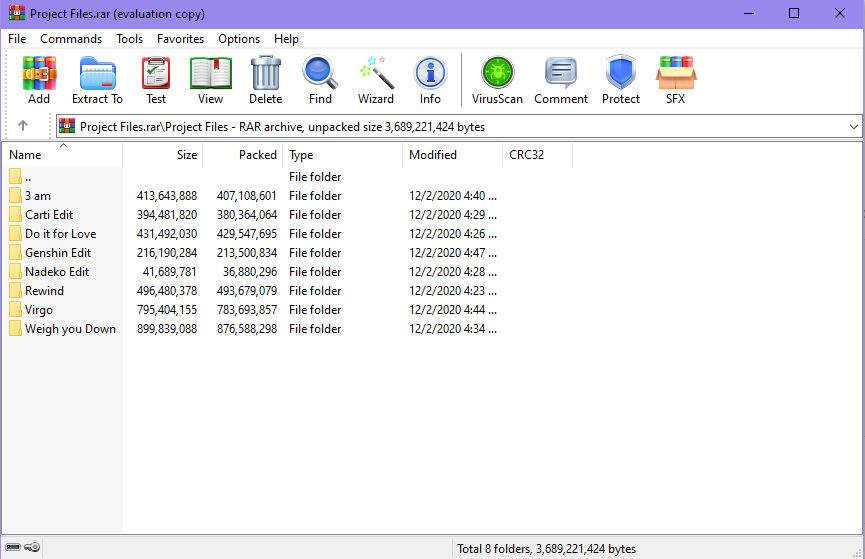Select the 'Weigh you Down' folder name
The image size is (865, 559).
click(x=70, y=329)
